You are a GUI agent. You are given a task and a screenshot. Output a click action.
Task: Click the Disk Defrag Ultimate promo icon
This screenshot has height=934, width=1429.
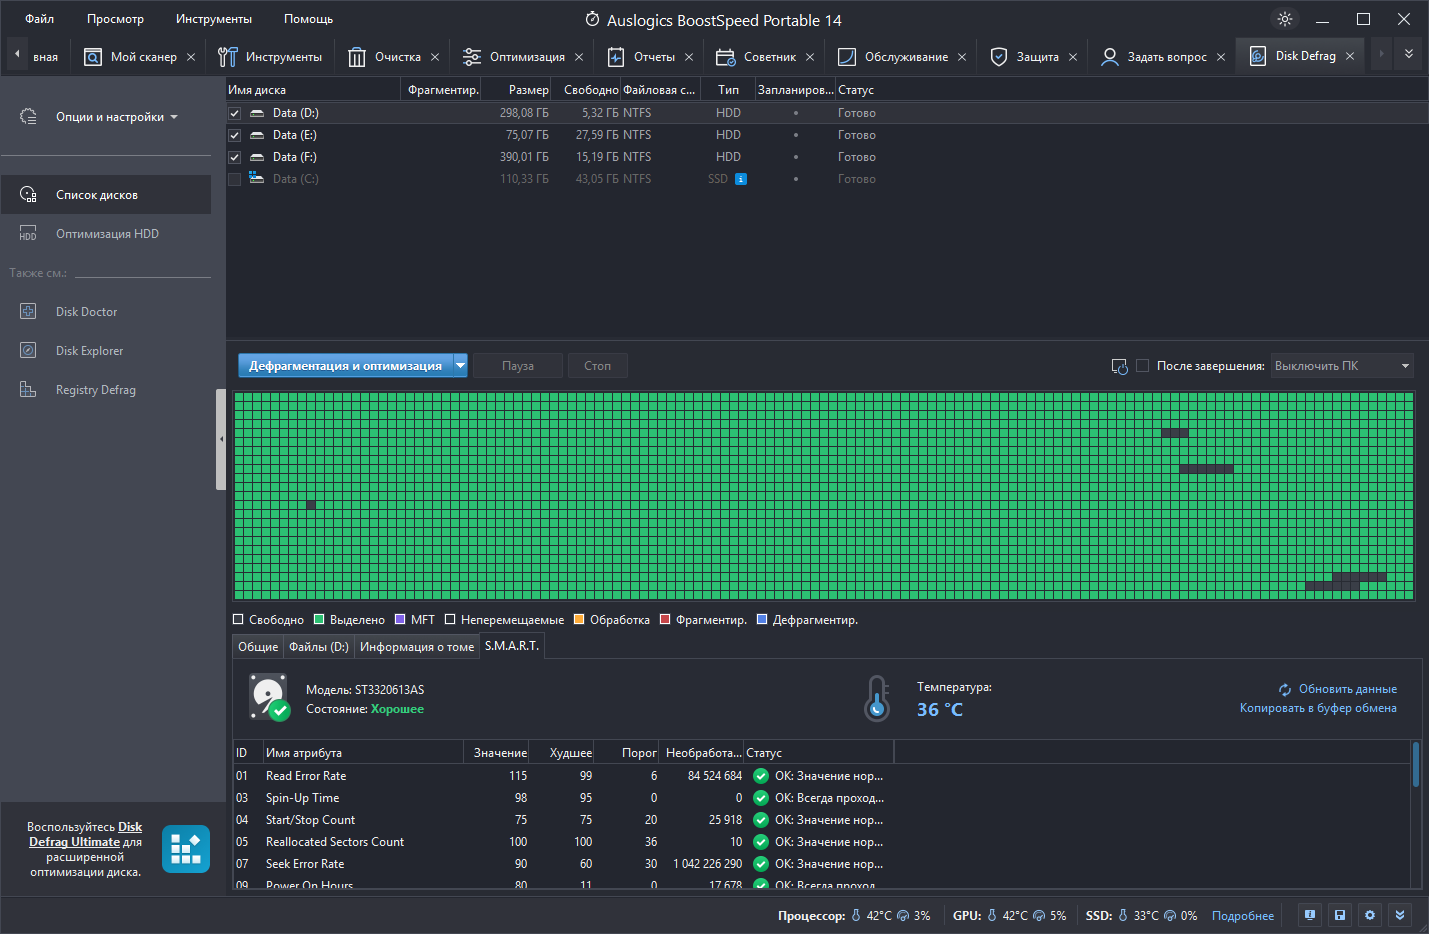(x=186, y=849)
